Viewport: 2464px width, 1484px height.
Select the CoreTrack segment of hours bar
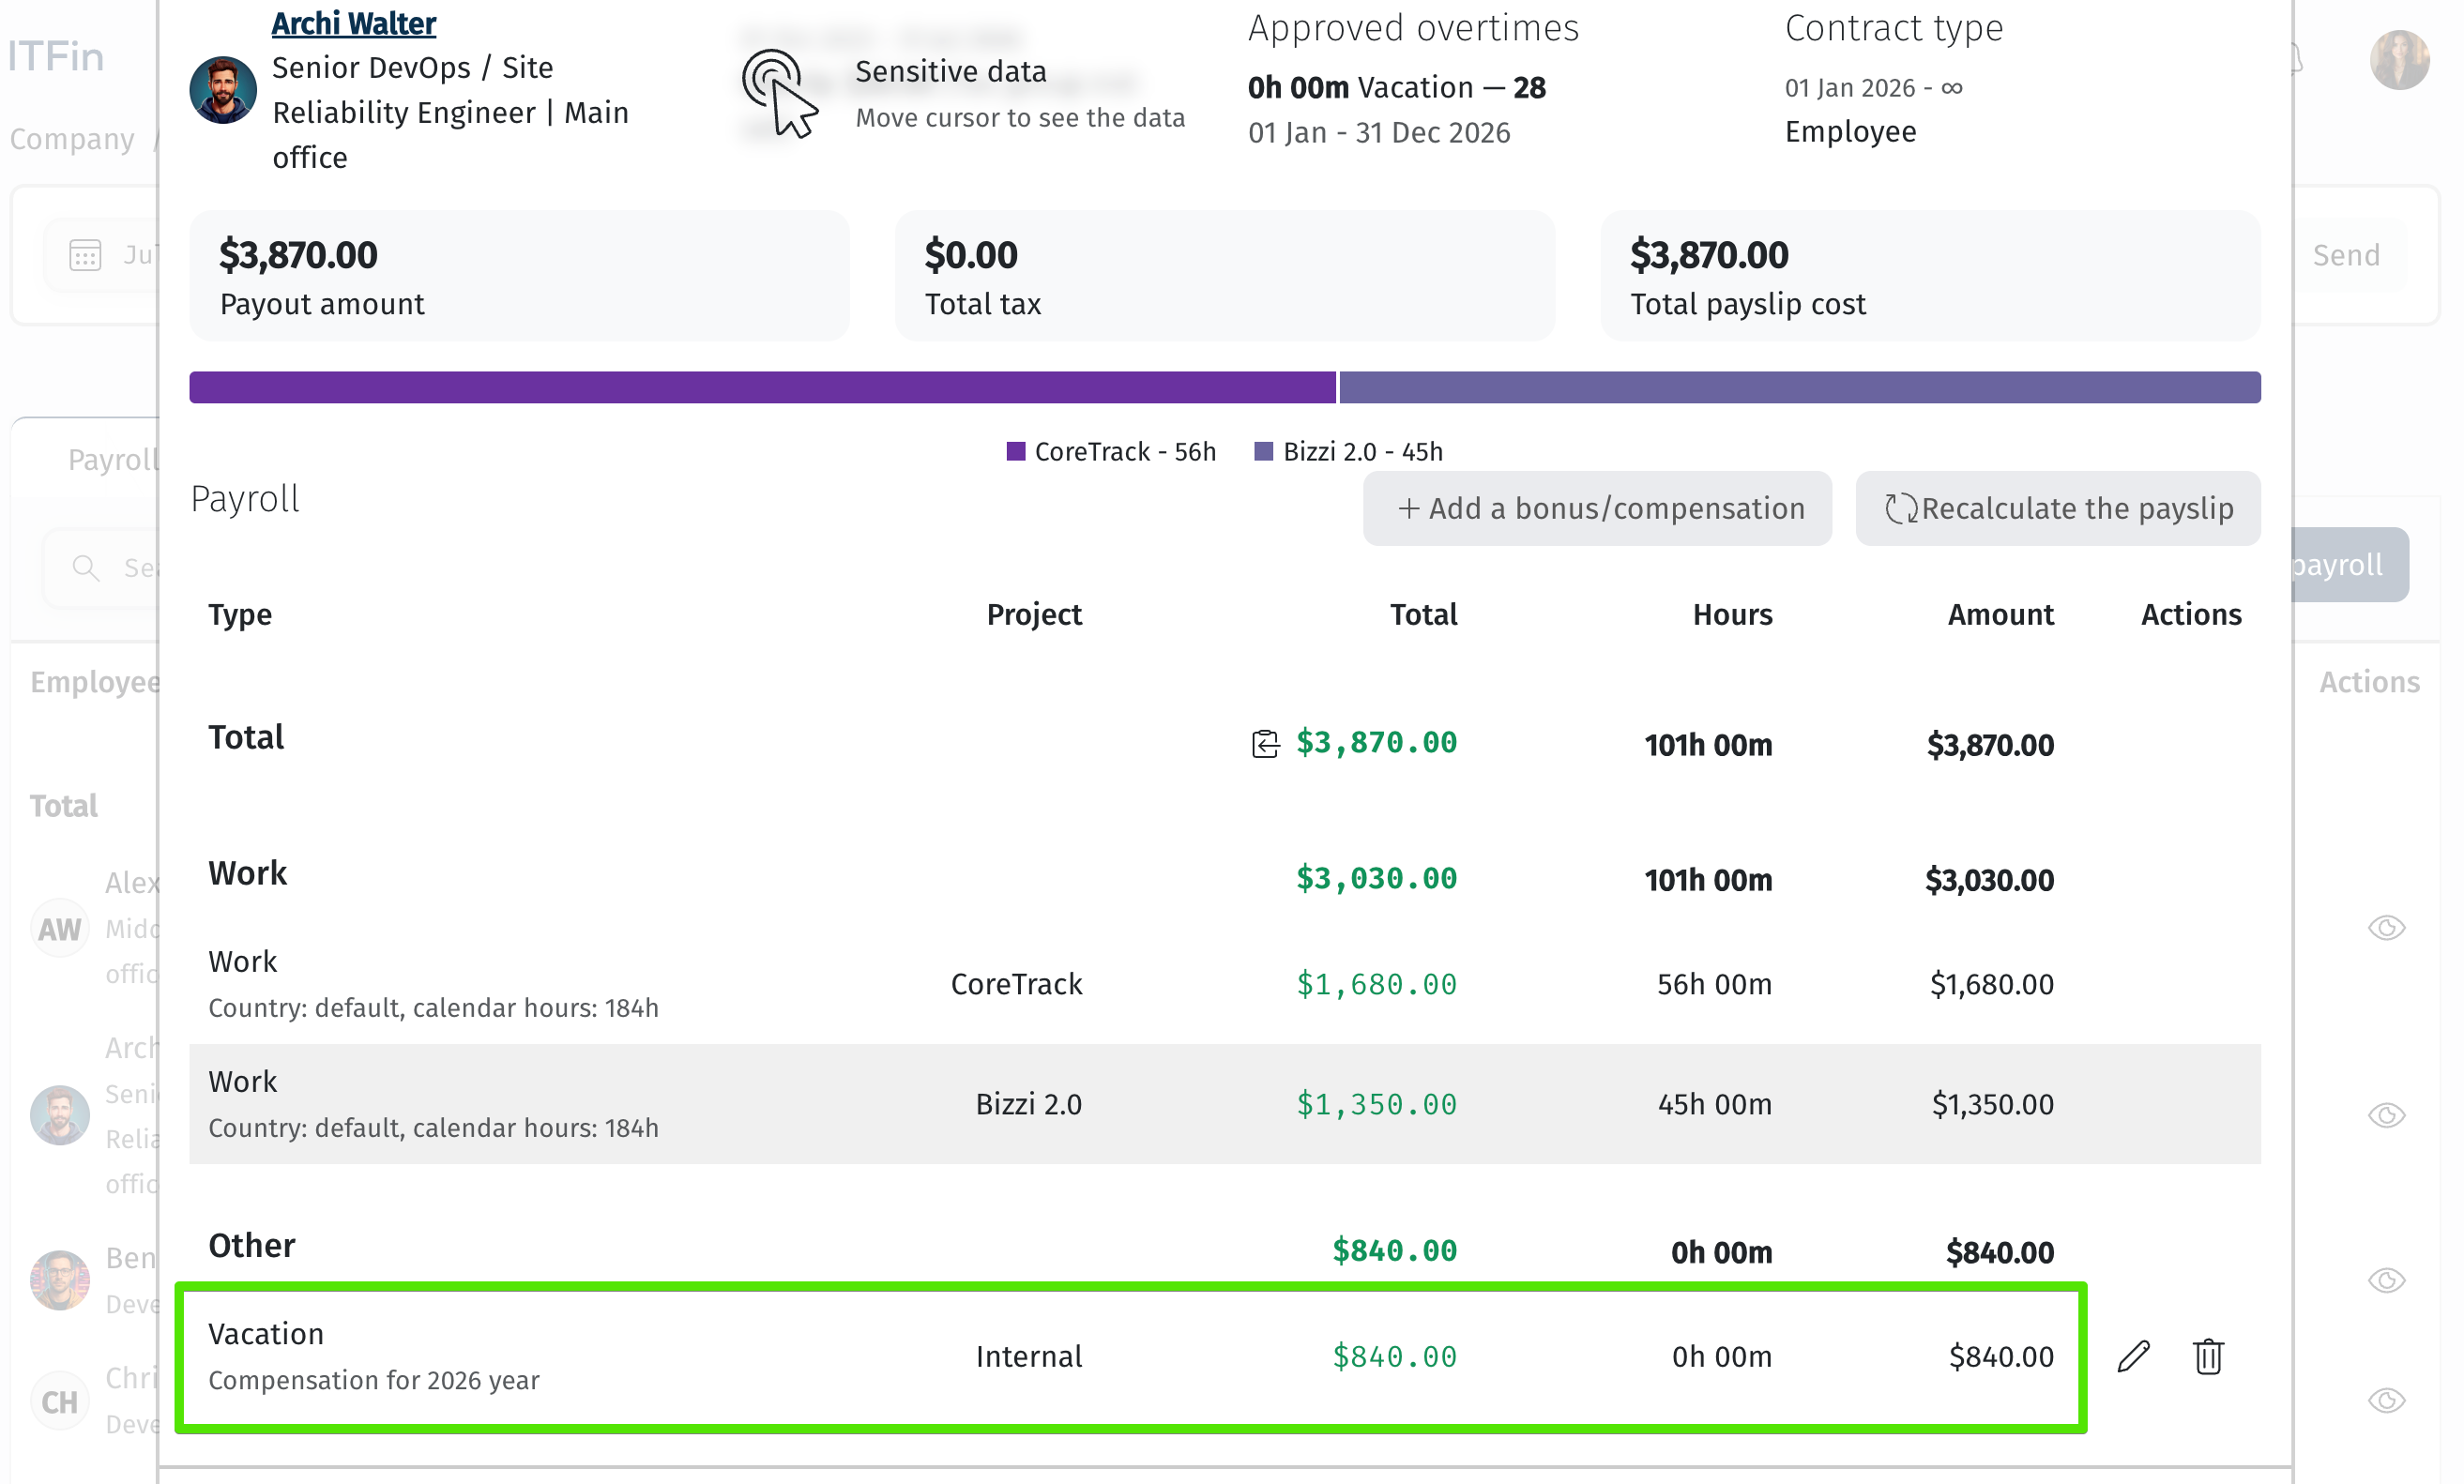(762, 387)
